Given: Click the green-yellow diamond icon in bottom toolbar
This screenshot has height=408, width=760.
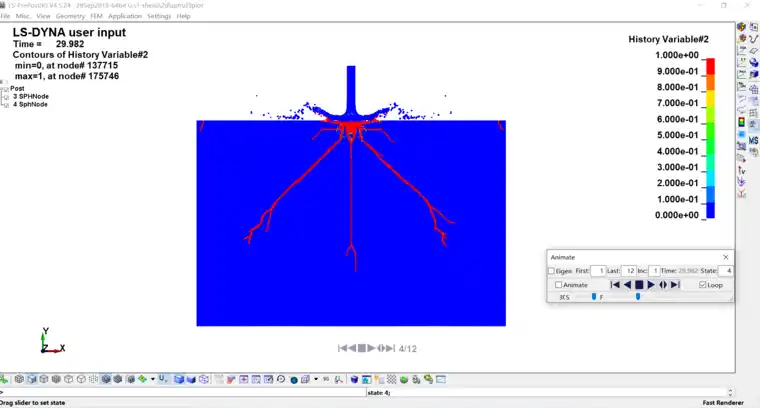Looking at the screenshot, I should (142, 379).
